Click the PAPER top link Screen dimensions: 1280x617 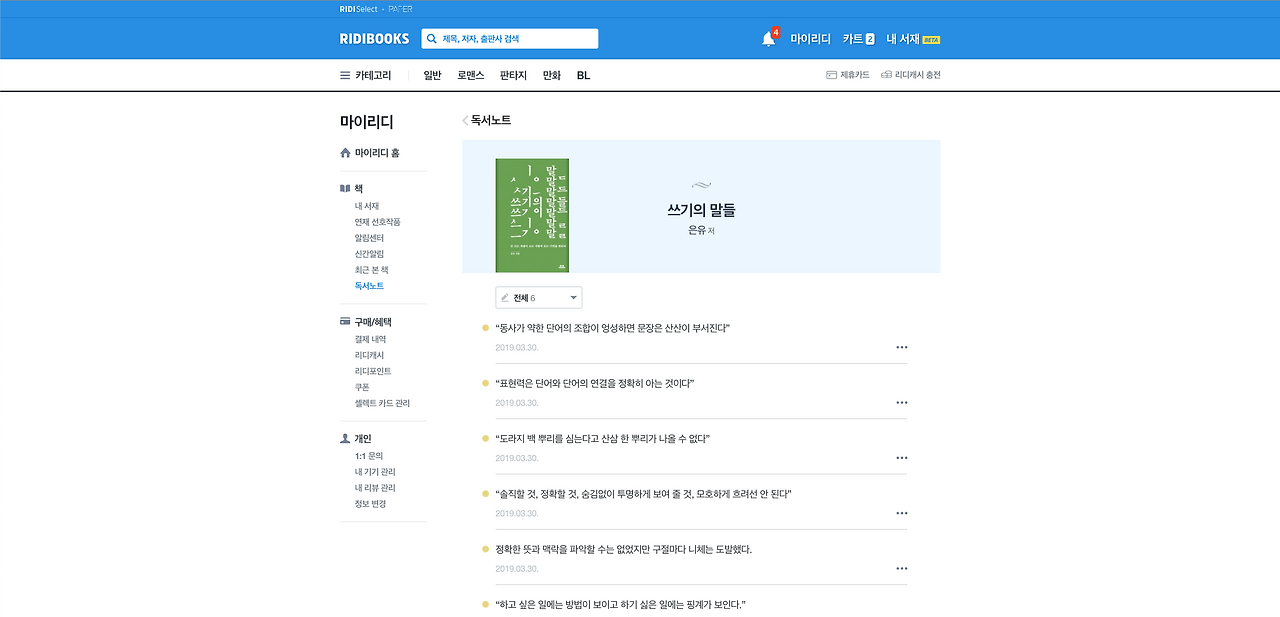(400, 8)
